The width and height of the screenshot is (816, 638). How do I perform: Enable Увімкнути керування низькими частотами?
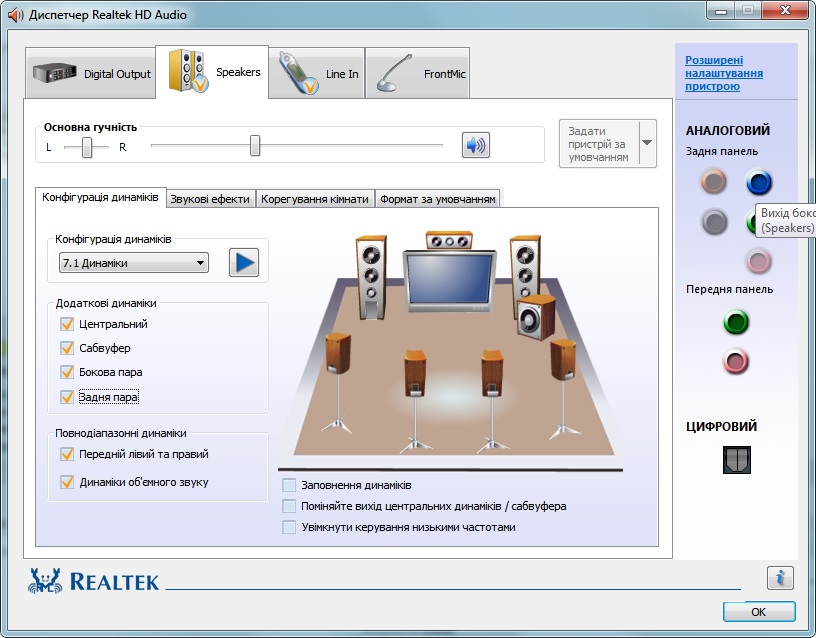coord(289,527)
